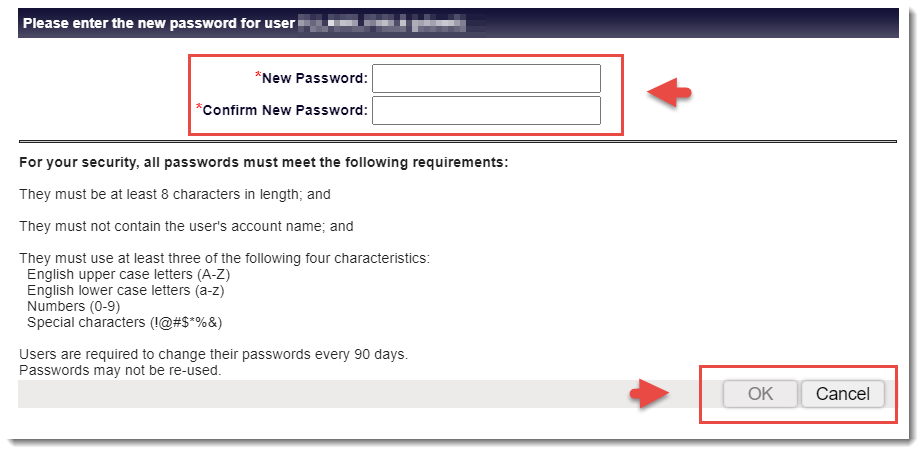Click "English upper case letters (A-Z)" text
924x454 pixels.
click(x=129, y=275)
